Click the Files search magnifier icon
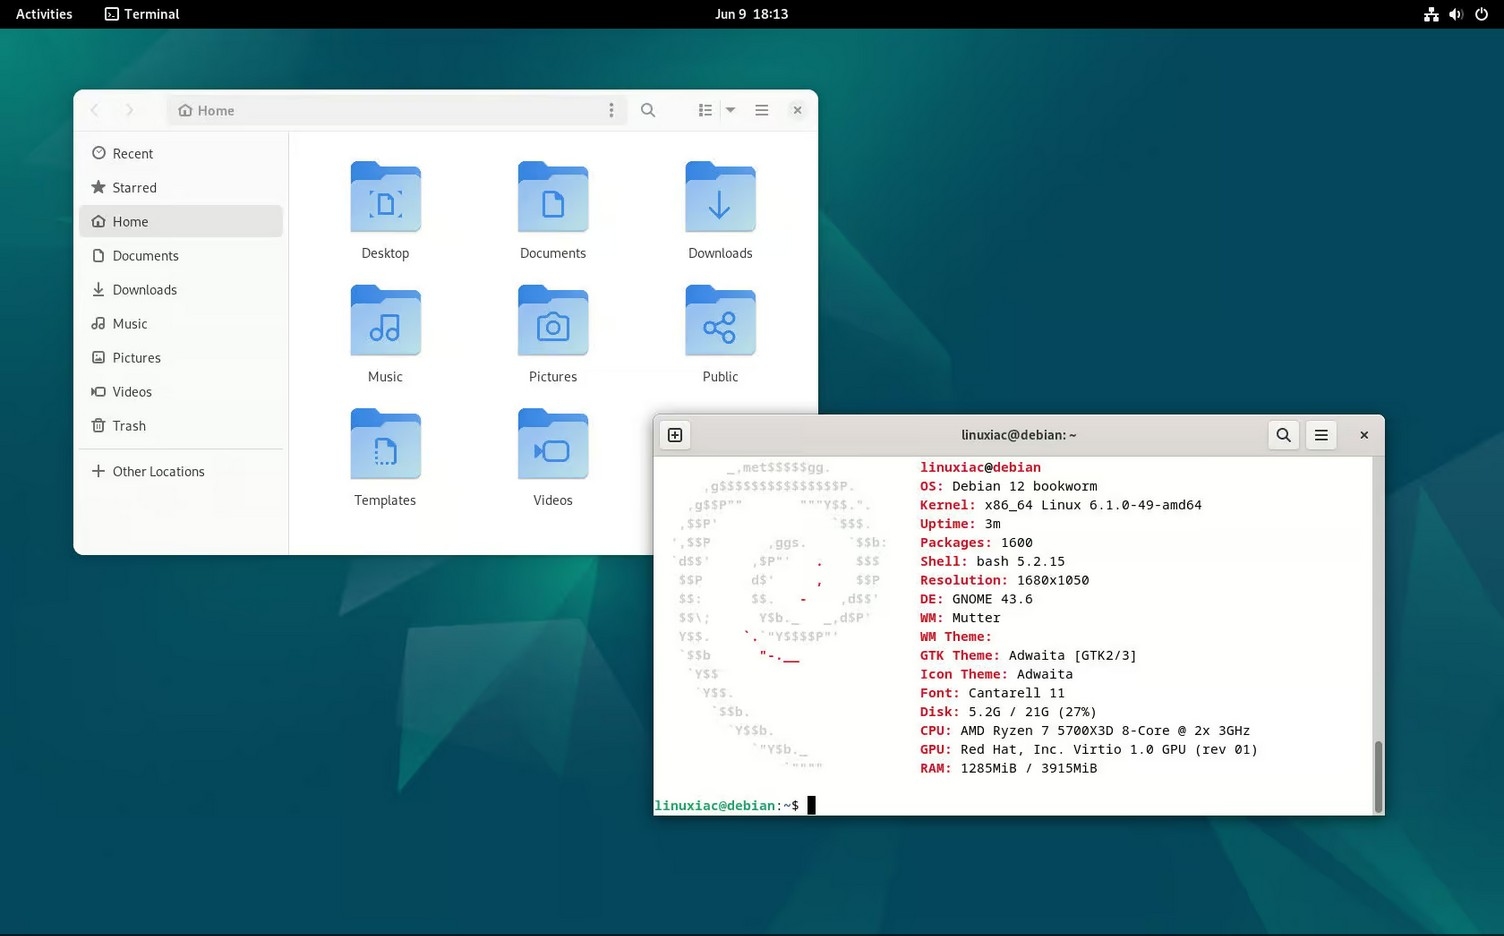The image size is (1504, 936). [x=648, y=110]
